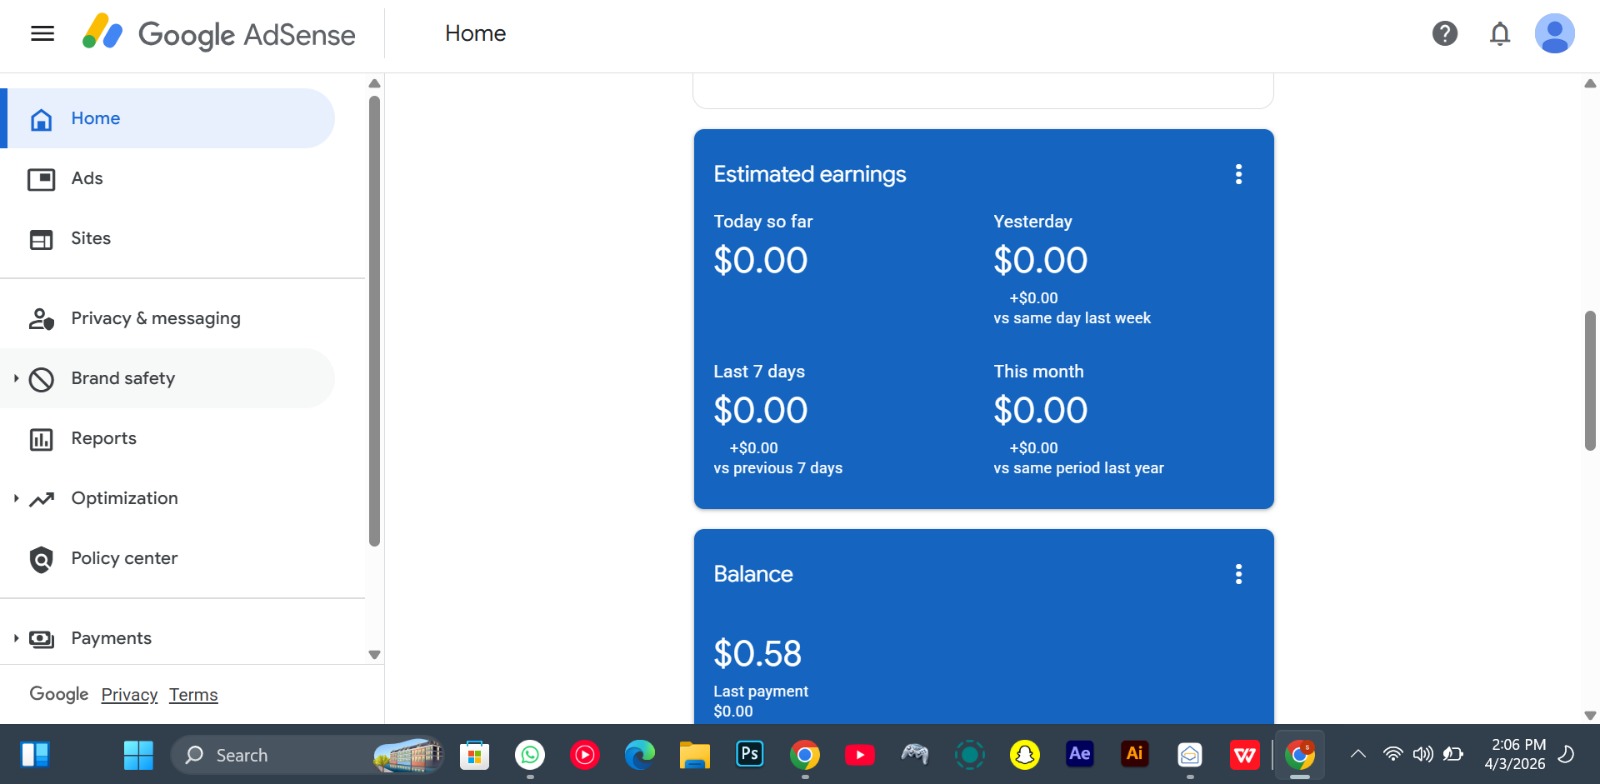Viewport: 1600px width, 784px height.
Task: Open WhatsApp from the taskbar
Action: pos(530,755)
